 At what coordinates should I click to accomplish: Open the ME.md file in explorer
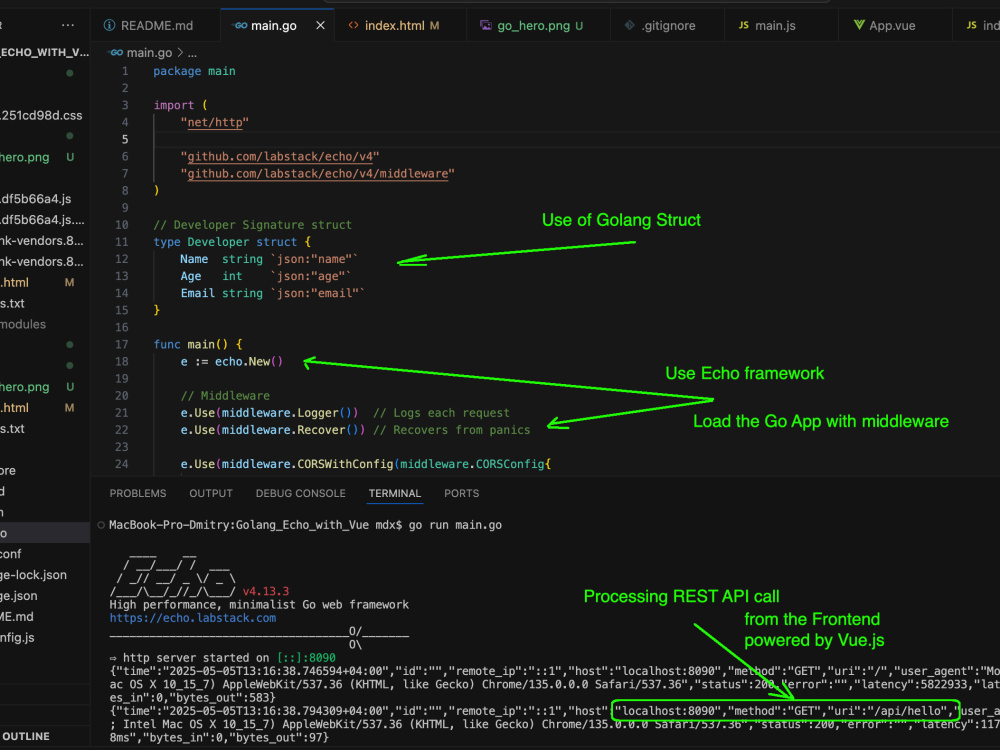[17, 617]
